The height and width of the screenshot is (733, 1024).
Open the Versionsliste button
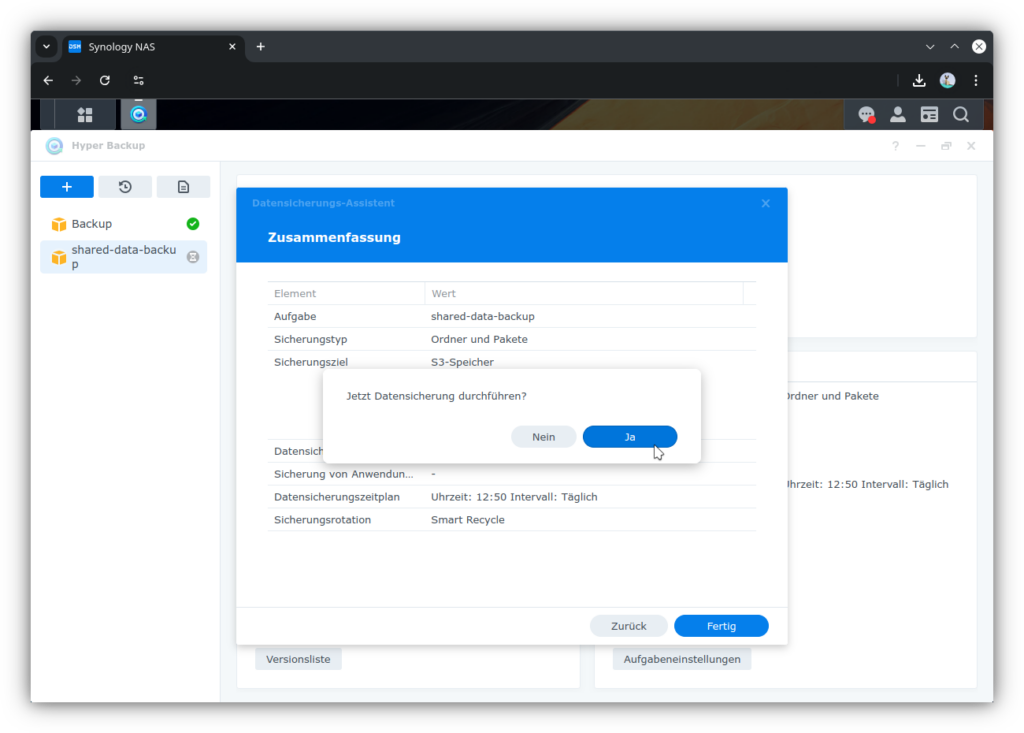tap(298, 659)
